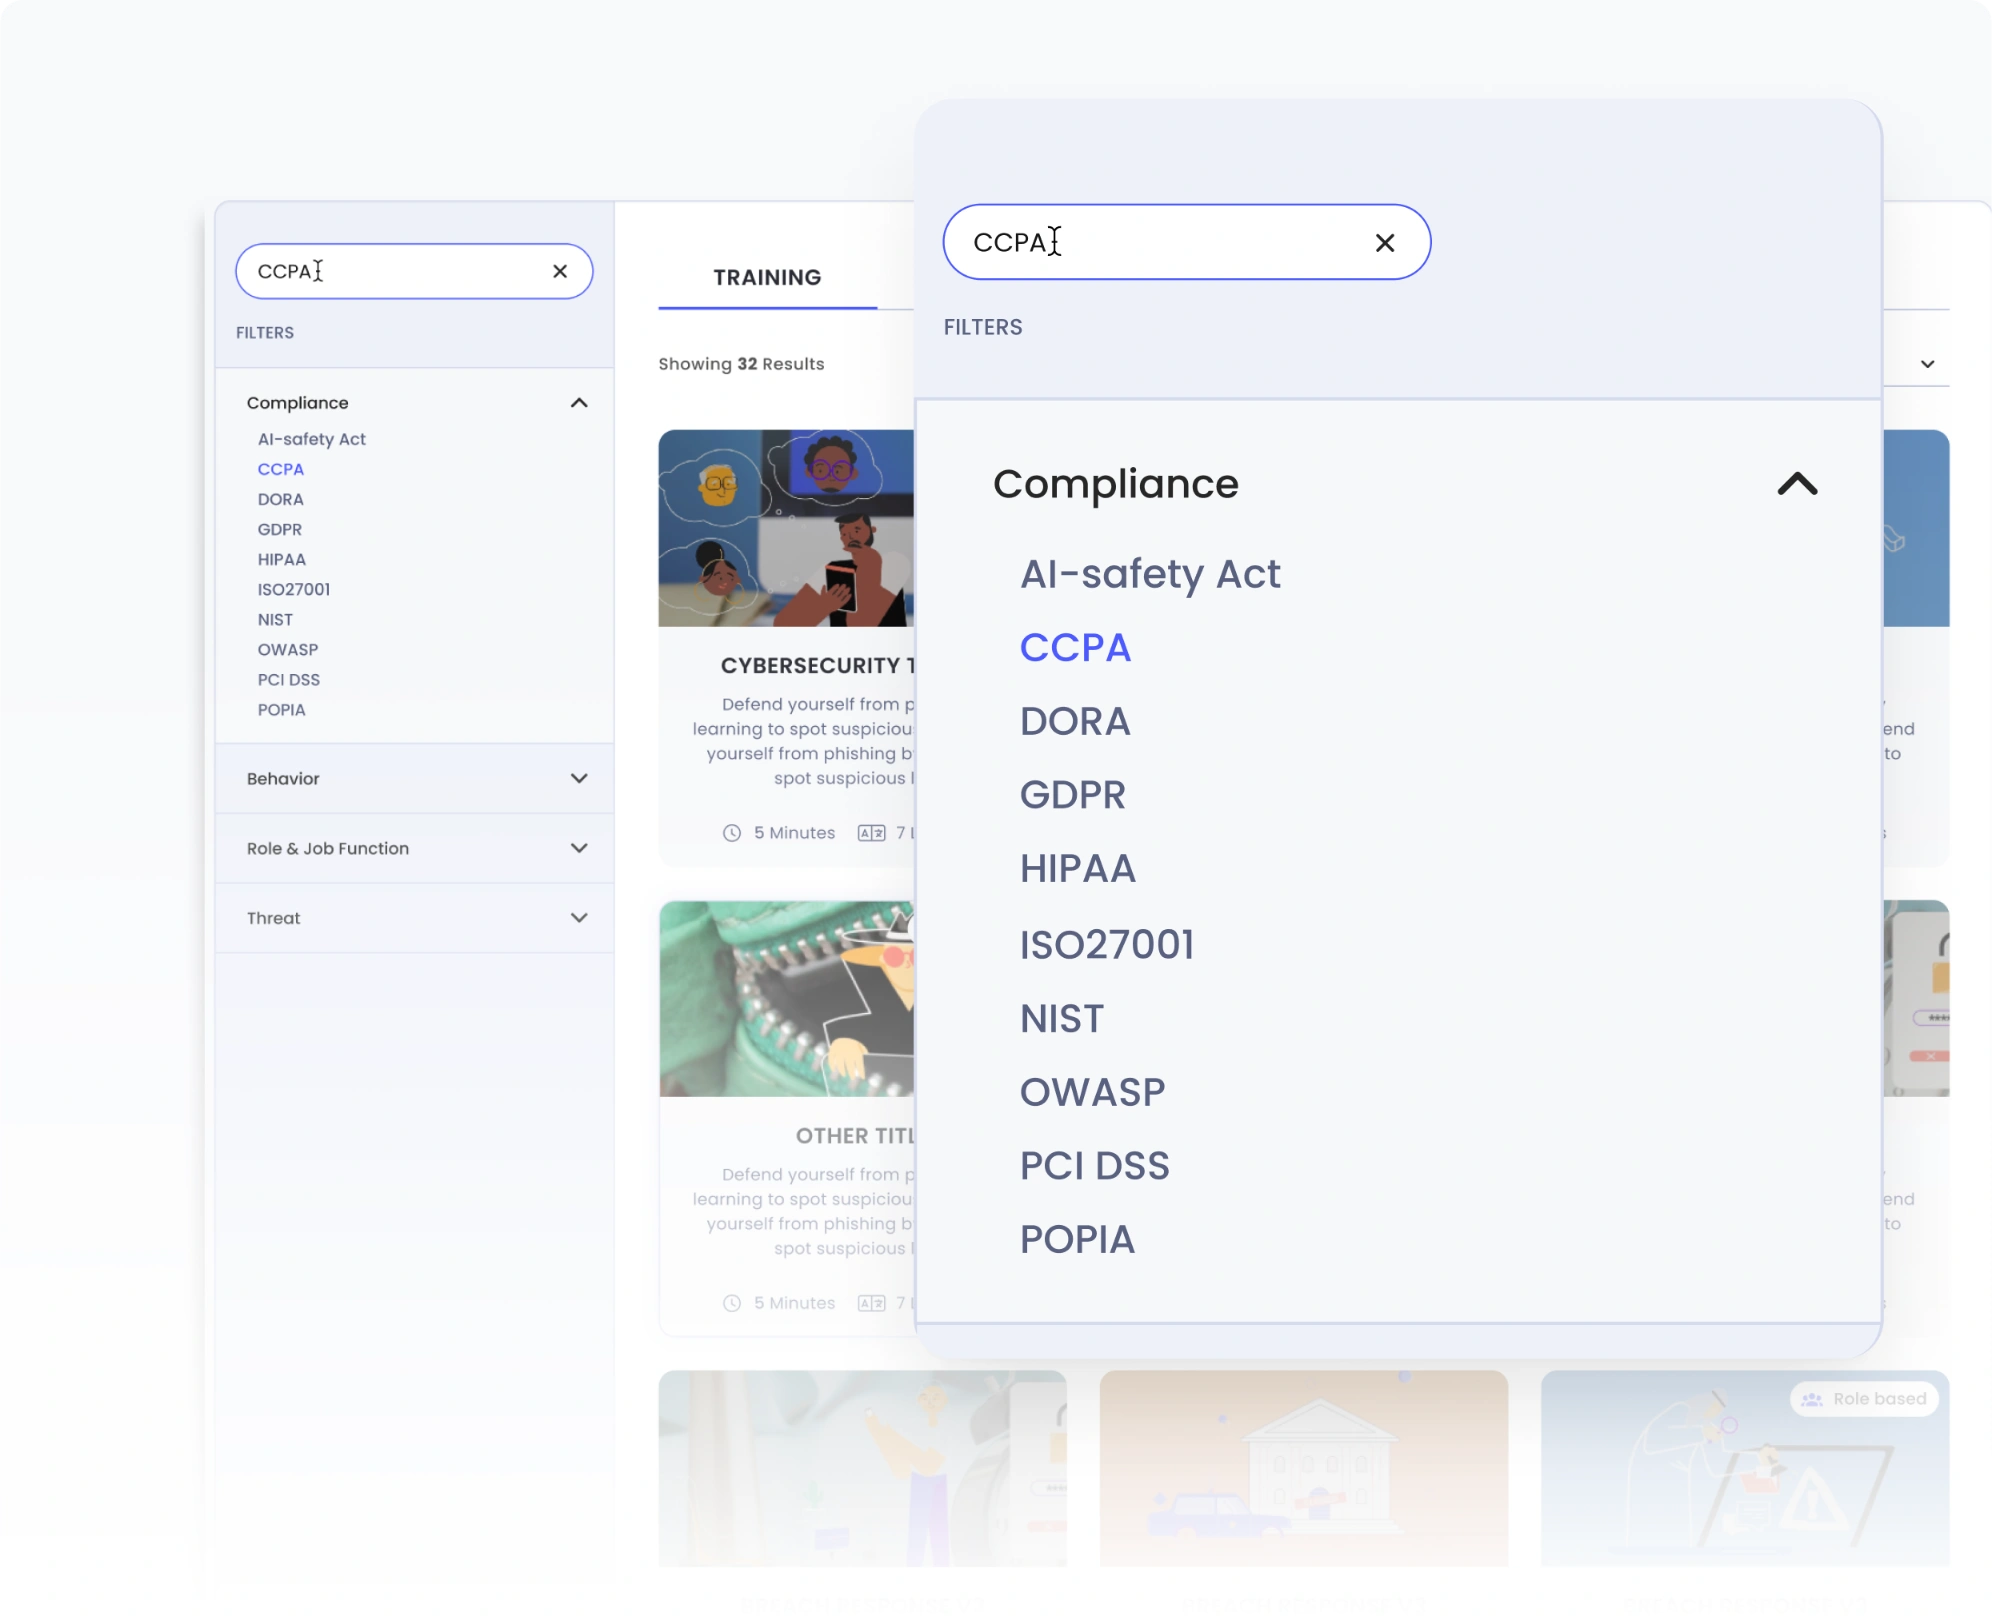Click the clear search (X) icon in large search bar
The image size is (1992, 1616).
pos(1384,242)
